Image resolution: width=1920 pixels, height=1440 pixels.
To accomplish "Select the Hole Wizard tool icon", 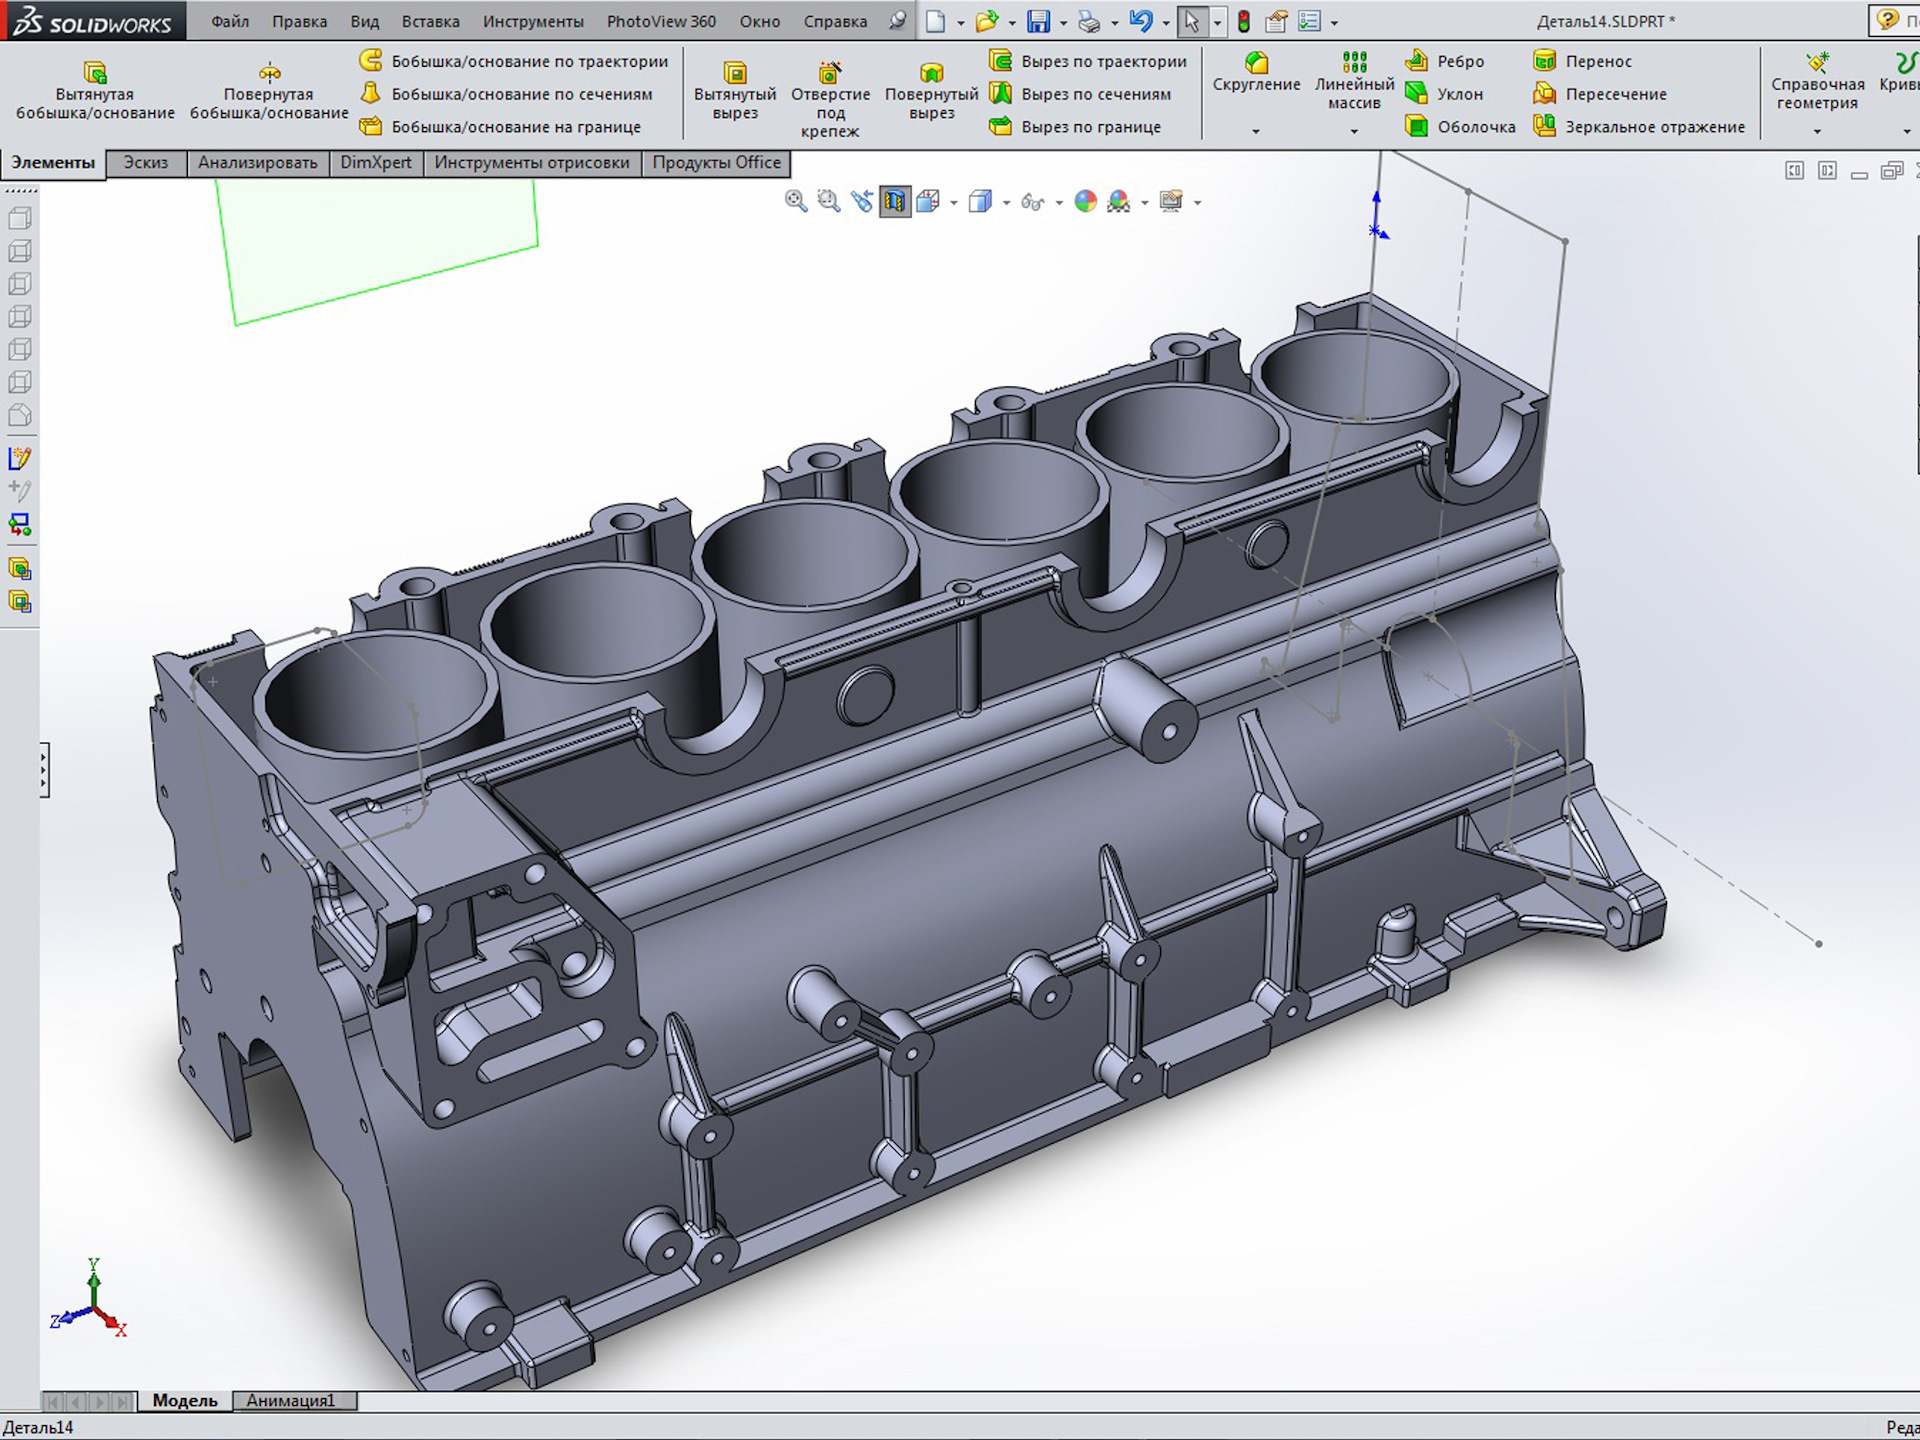I will tap(830, 72).
